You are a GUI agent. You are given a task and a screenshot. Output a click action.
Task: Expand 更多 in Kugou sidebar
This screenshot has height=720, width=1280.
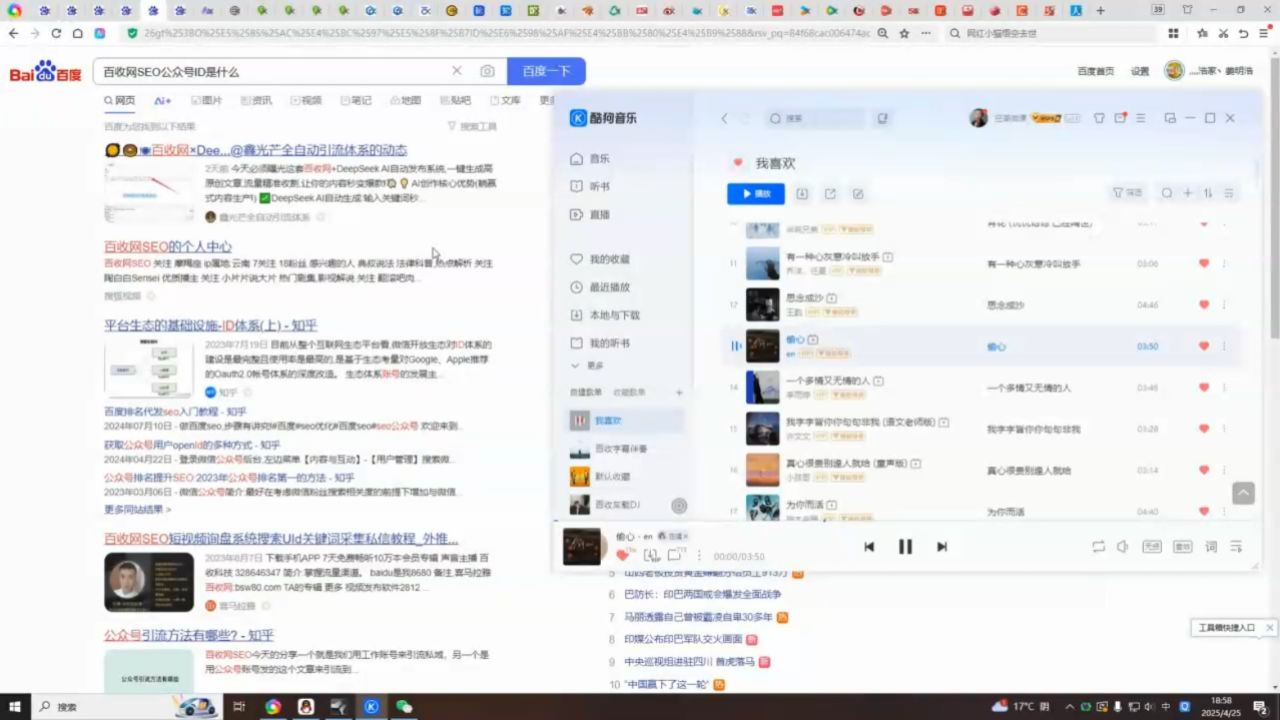(x=587, y=366)
